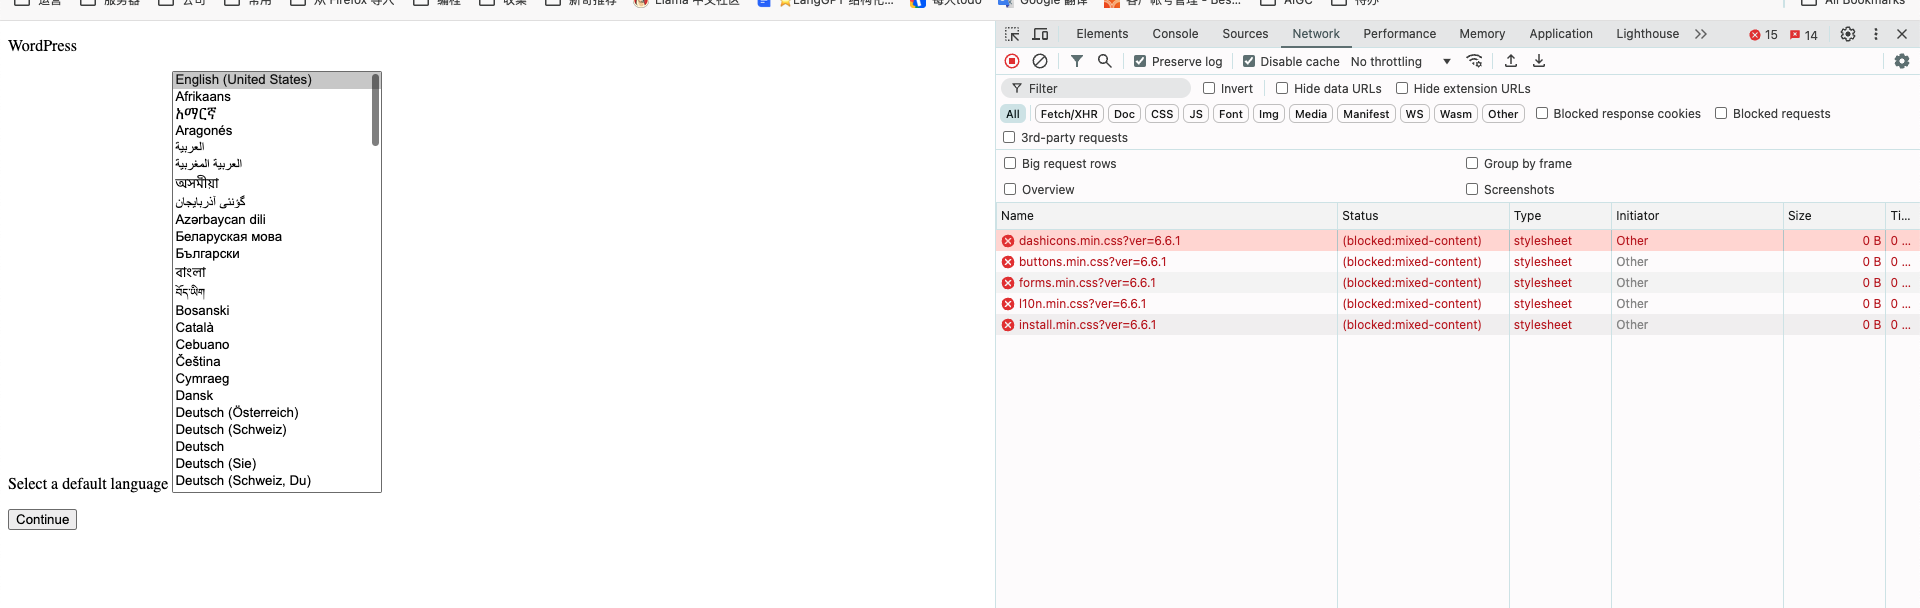Enable the Blocked requests checkbox
This screenshot has width=1920, height=608.
click(1721, 113)
